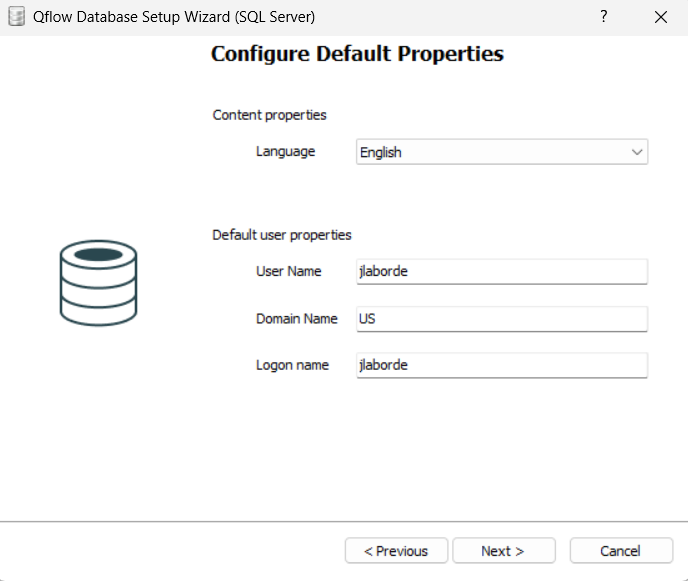This screenshot has width=688, height=581.
Task: Close the Database Setup Wizard window
Action: point(661,17)
